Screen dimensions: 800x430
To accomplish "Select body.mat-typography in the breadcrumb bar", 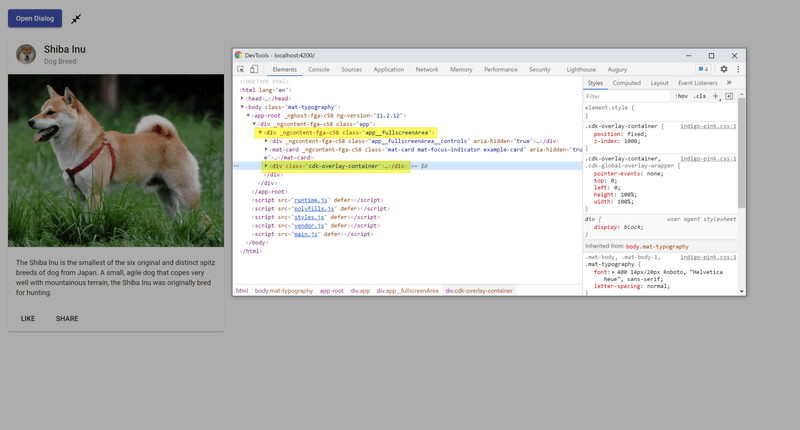I will tap(284, 291).
